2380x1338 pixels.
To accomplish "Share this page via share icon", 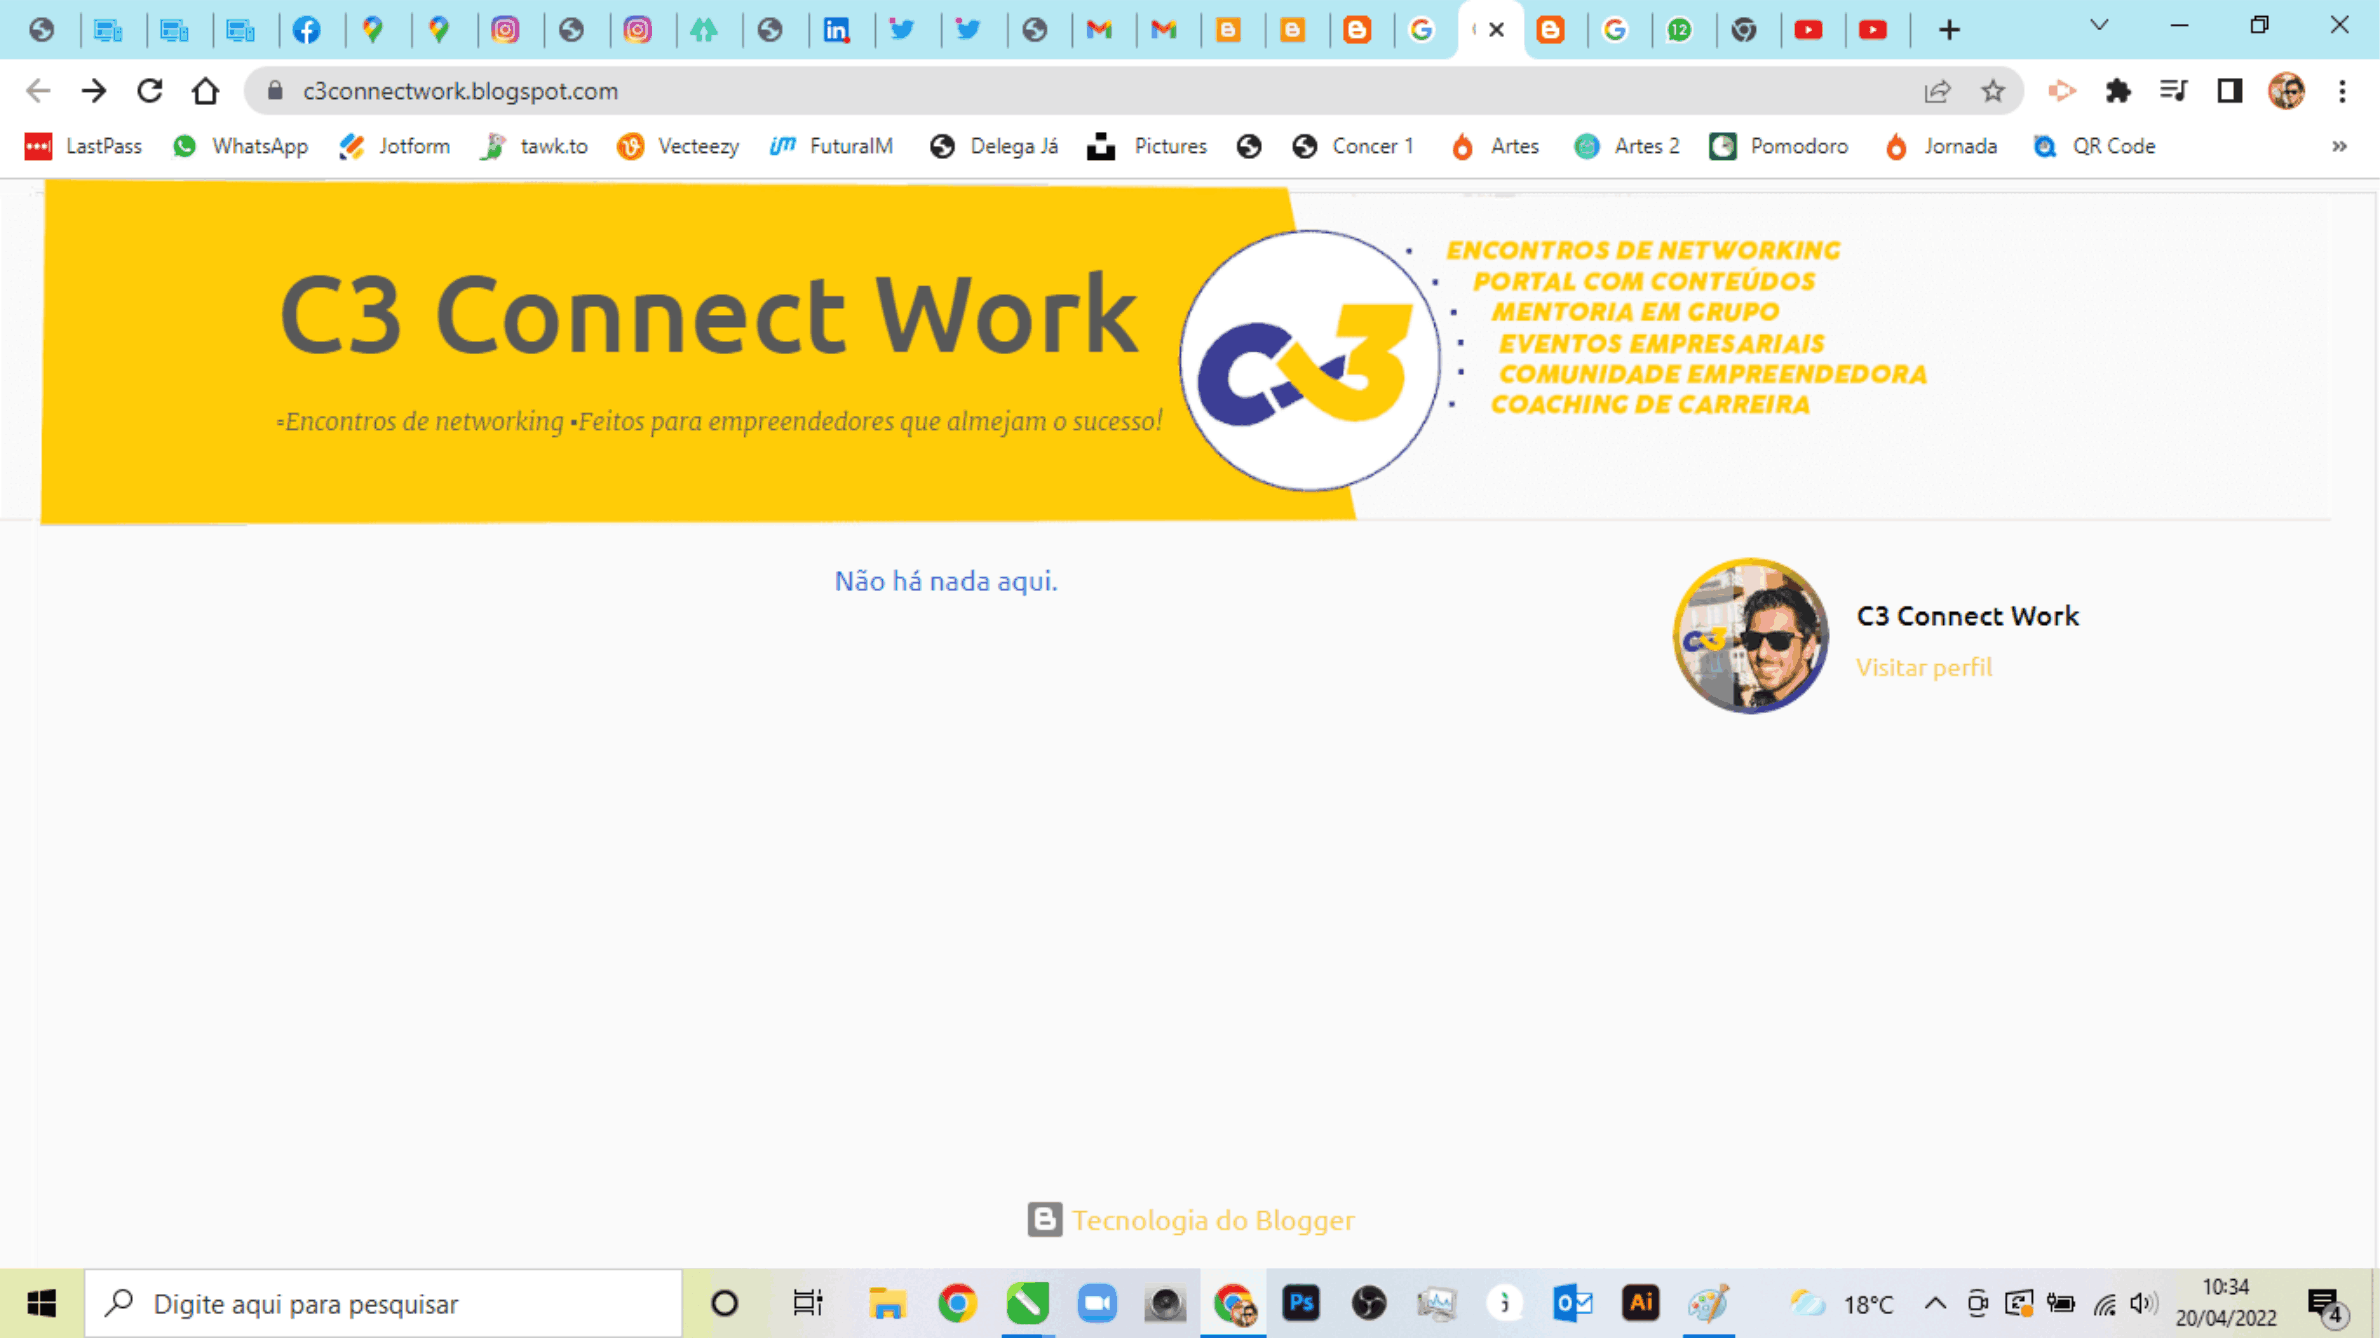I will [x=1937, y=91].
